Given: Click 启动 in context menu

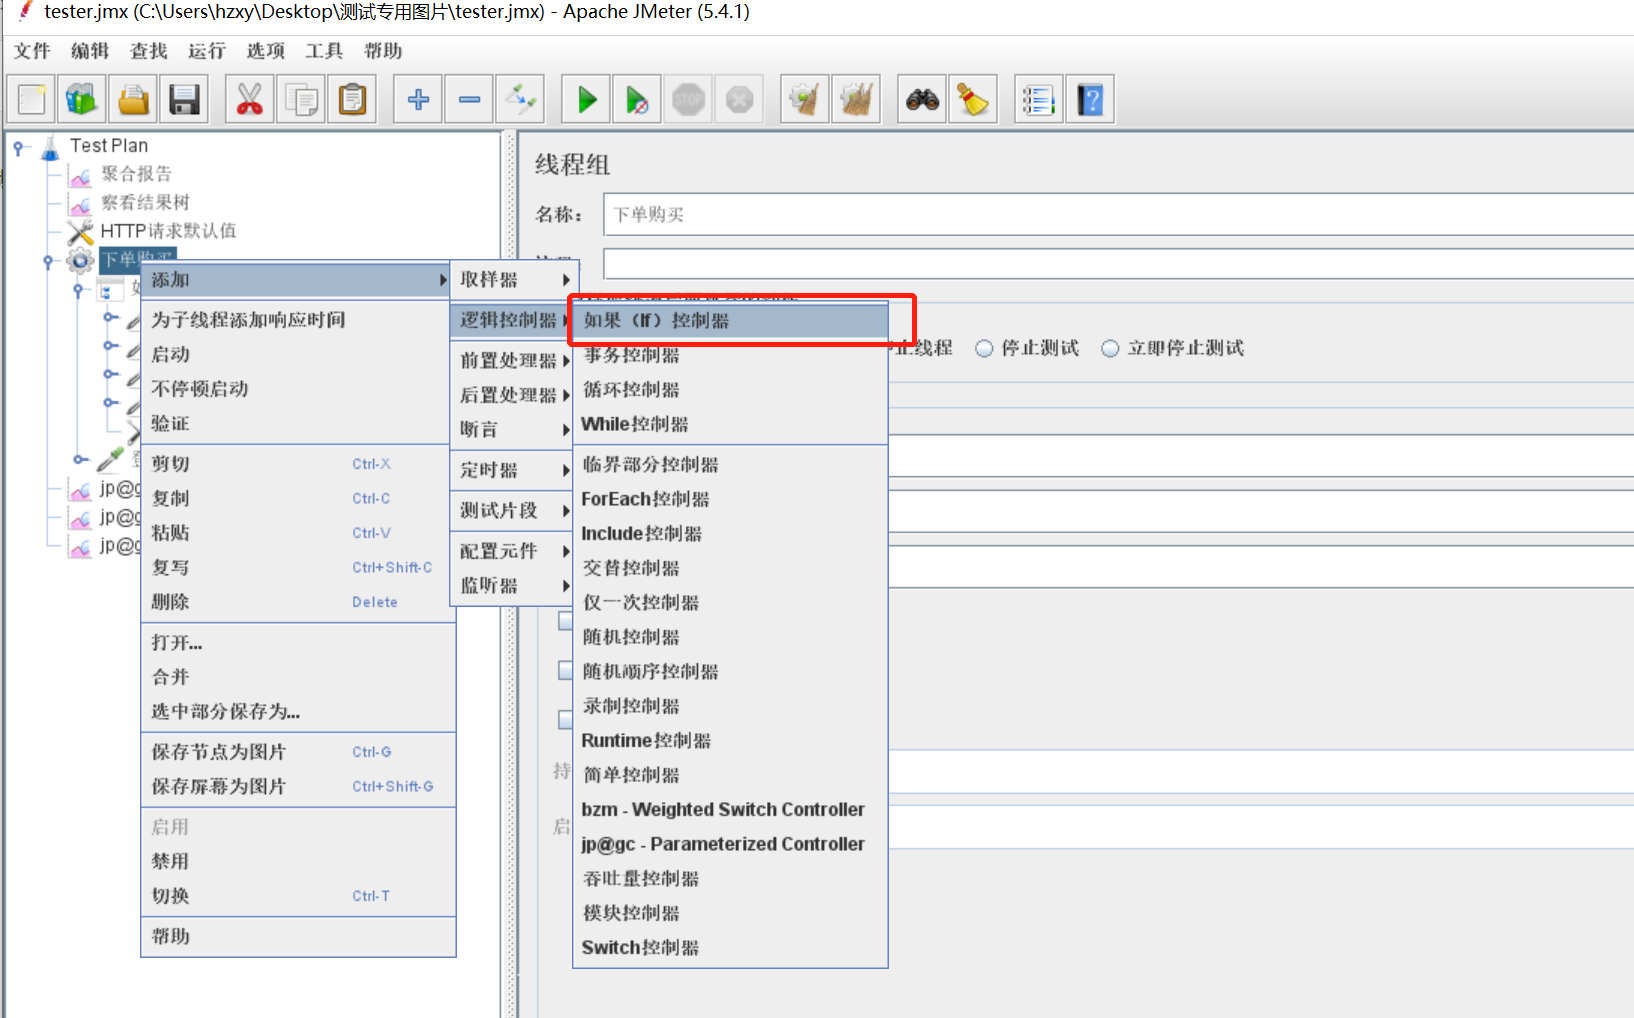Looking at the screenshot, I should [x=298, y=354].
